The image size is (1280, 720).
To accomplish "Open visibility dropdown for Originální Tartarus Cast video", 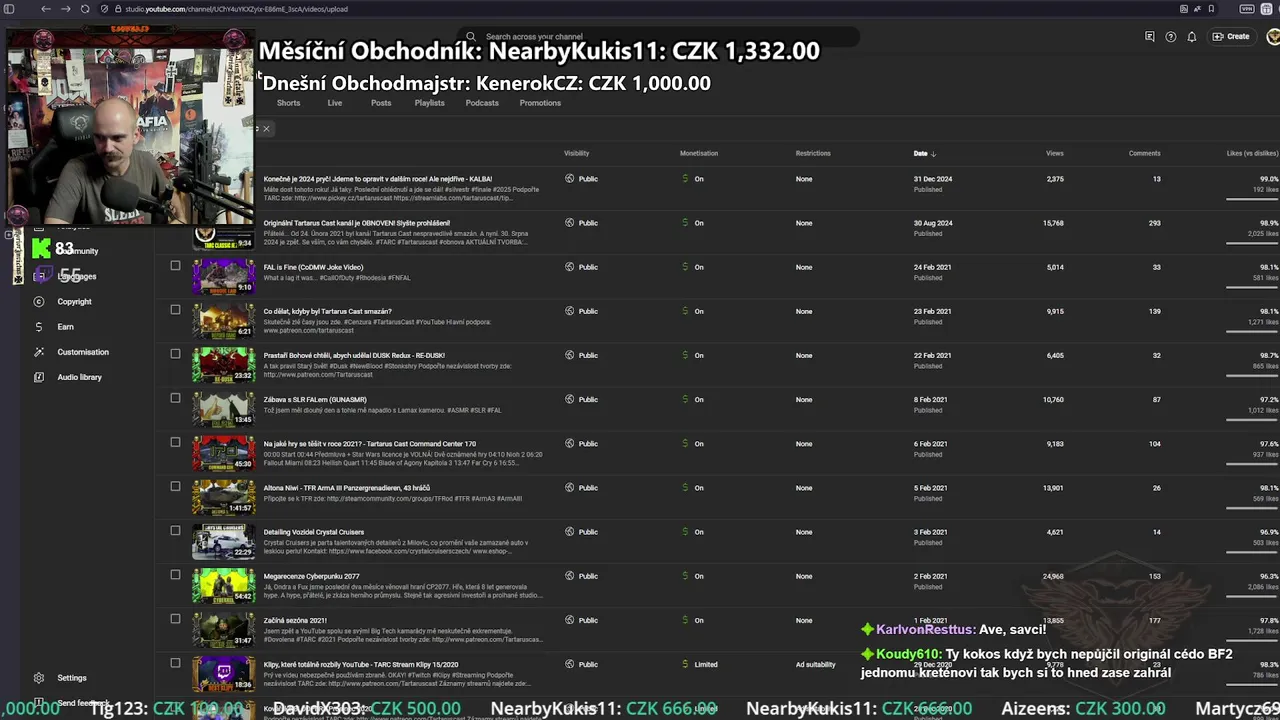I will coord(581,223).
